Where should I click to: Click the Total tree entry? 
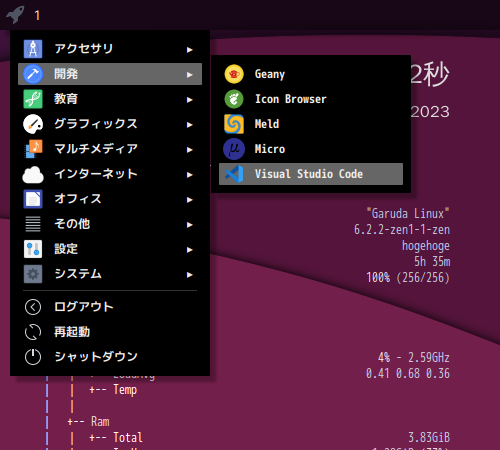[x=128, y=437]
